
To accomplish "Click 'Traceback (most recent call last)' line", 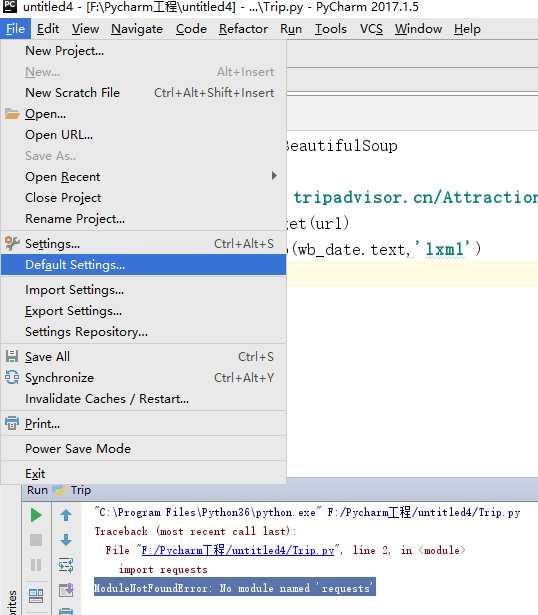I will [x=195, y=531].
